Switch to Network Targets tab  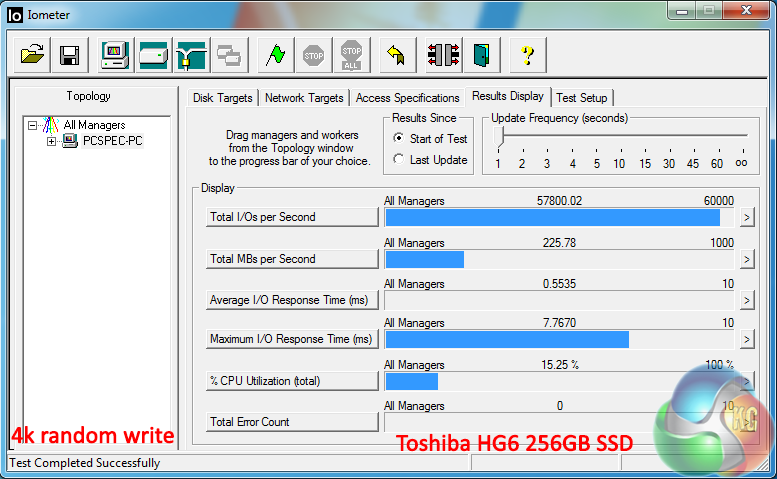[304, 98]
